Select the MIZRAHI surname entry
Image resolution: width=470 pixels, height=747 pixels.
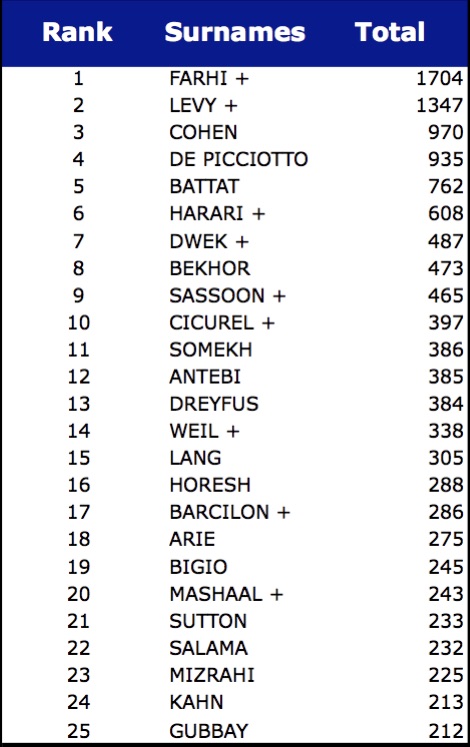tap(212, 675)
